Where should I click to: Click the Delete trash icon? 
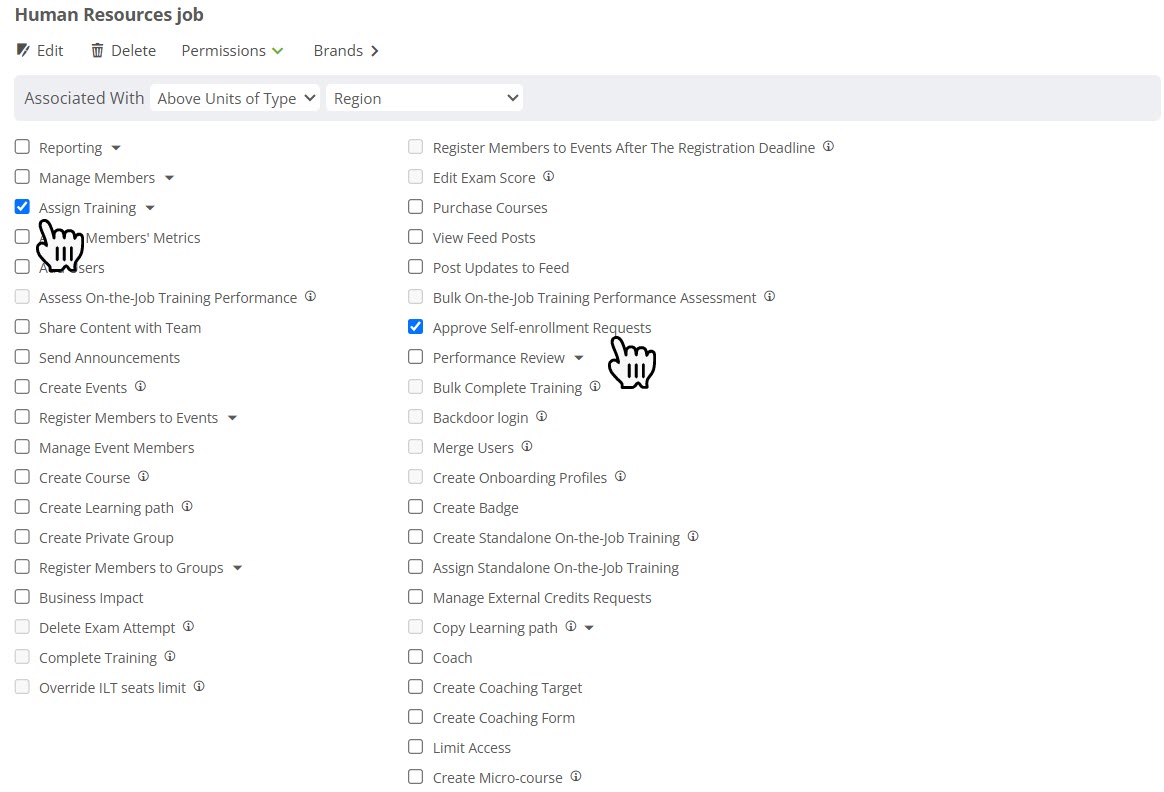click(x=97, y=51)
